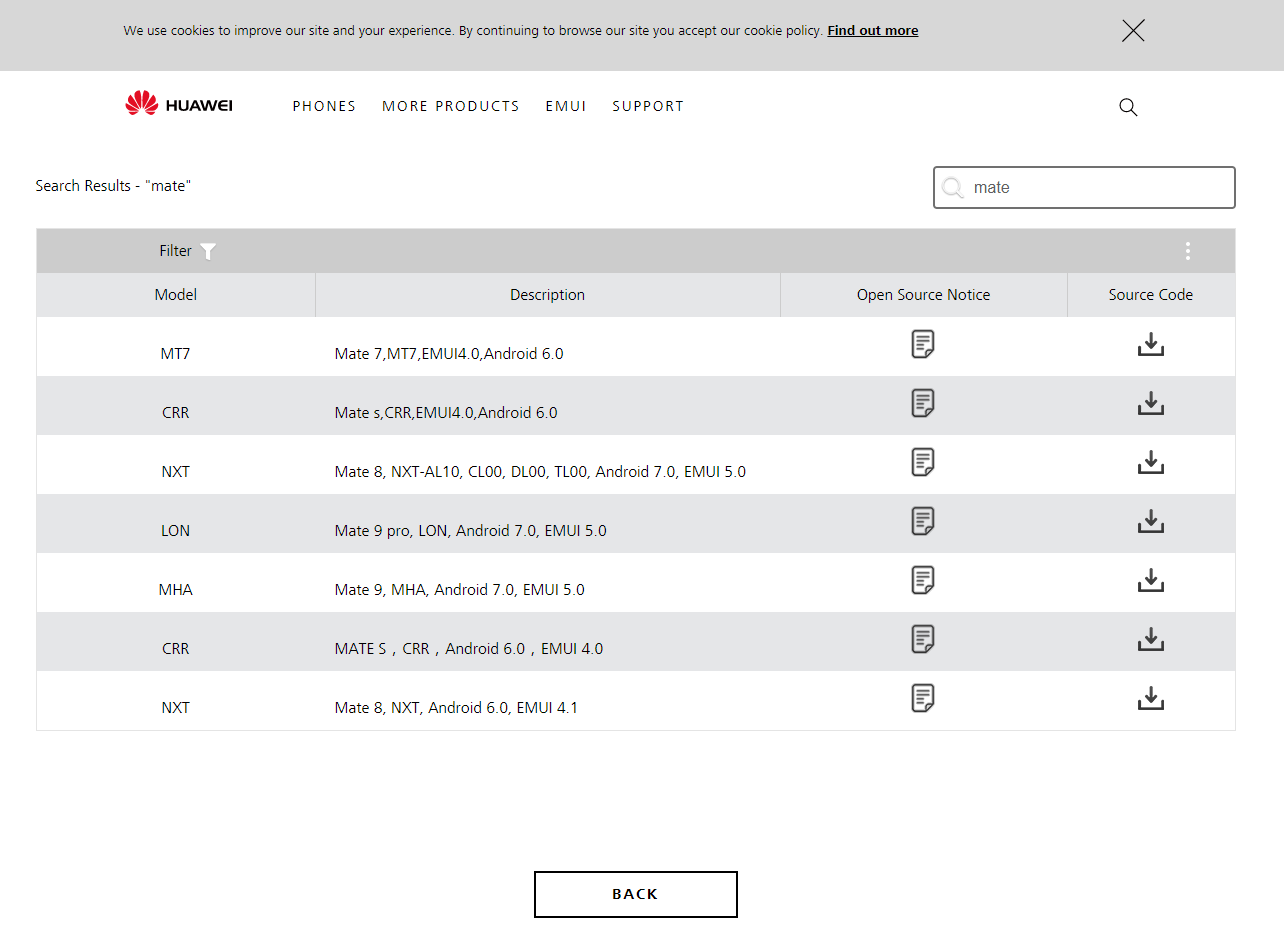
Task: Open notice for Mate 8 NXT EMUI 4.1
Action: coord(923,698)
